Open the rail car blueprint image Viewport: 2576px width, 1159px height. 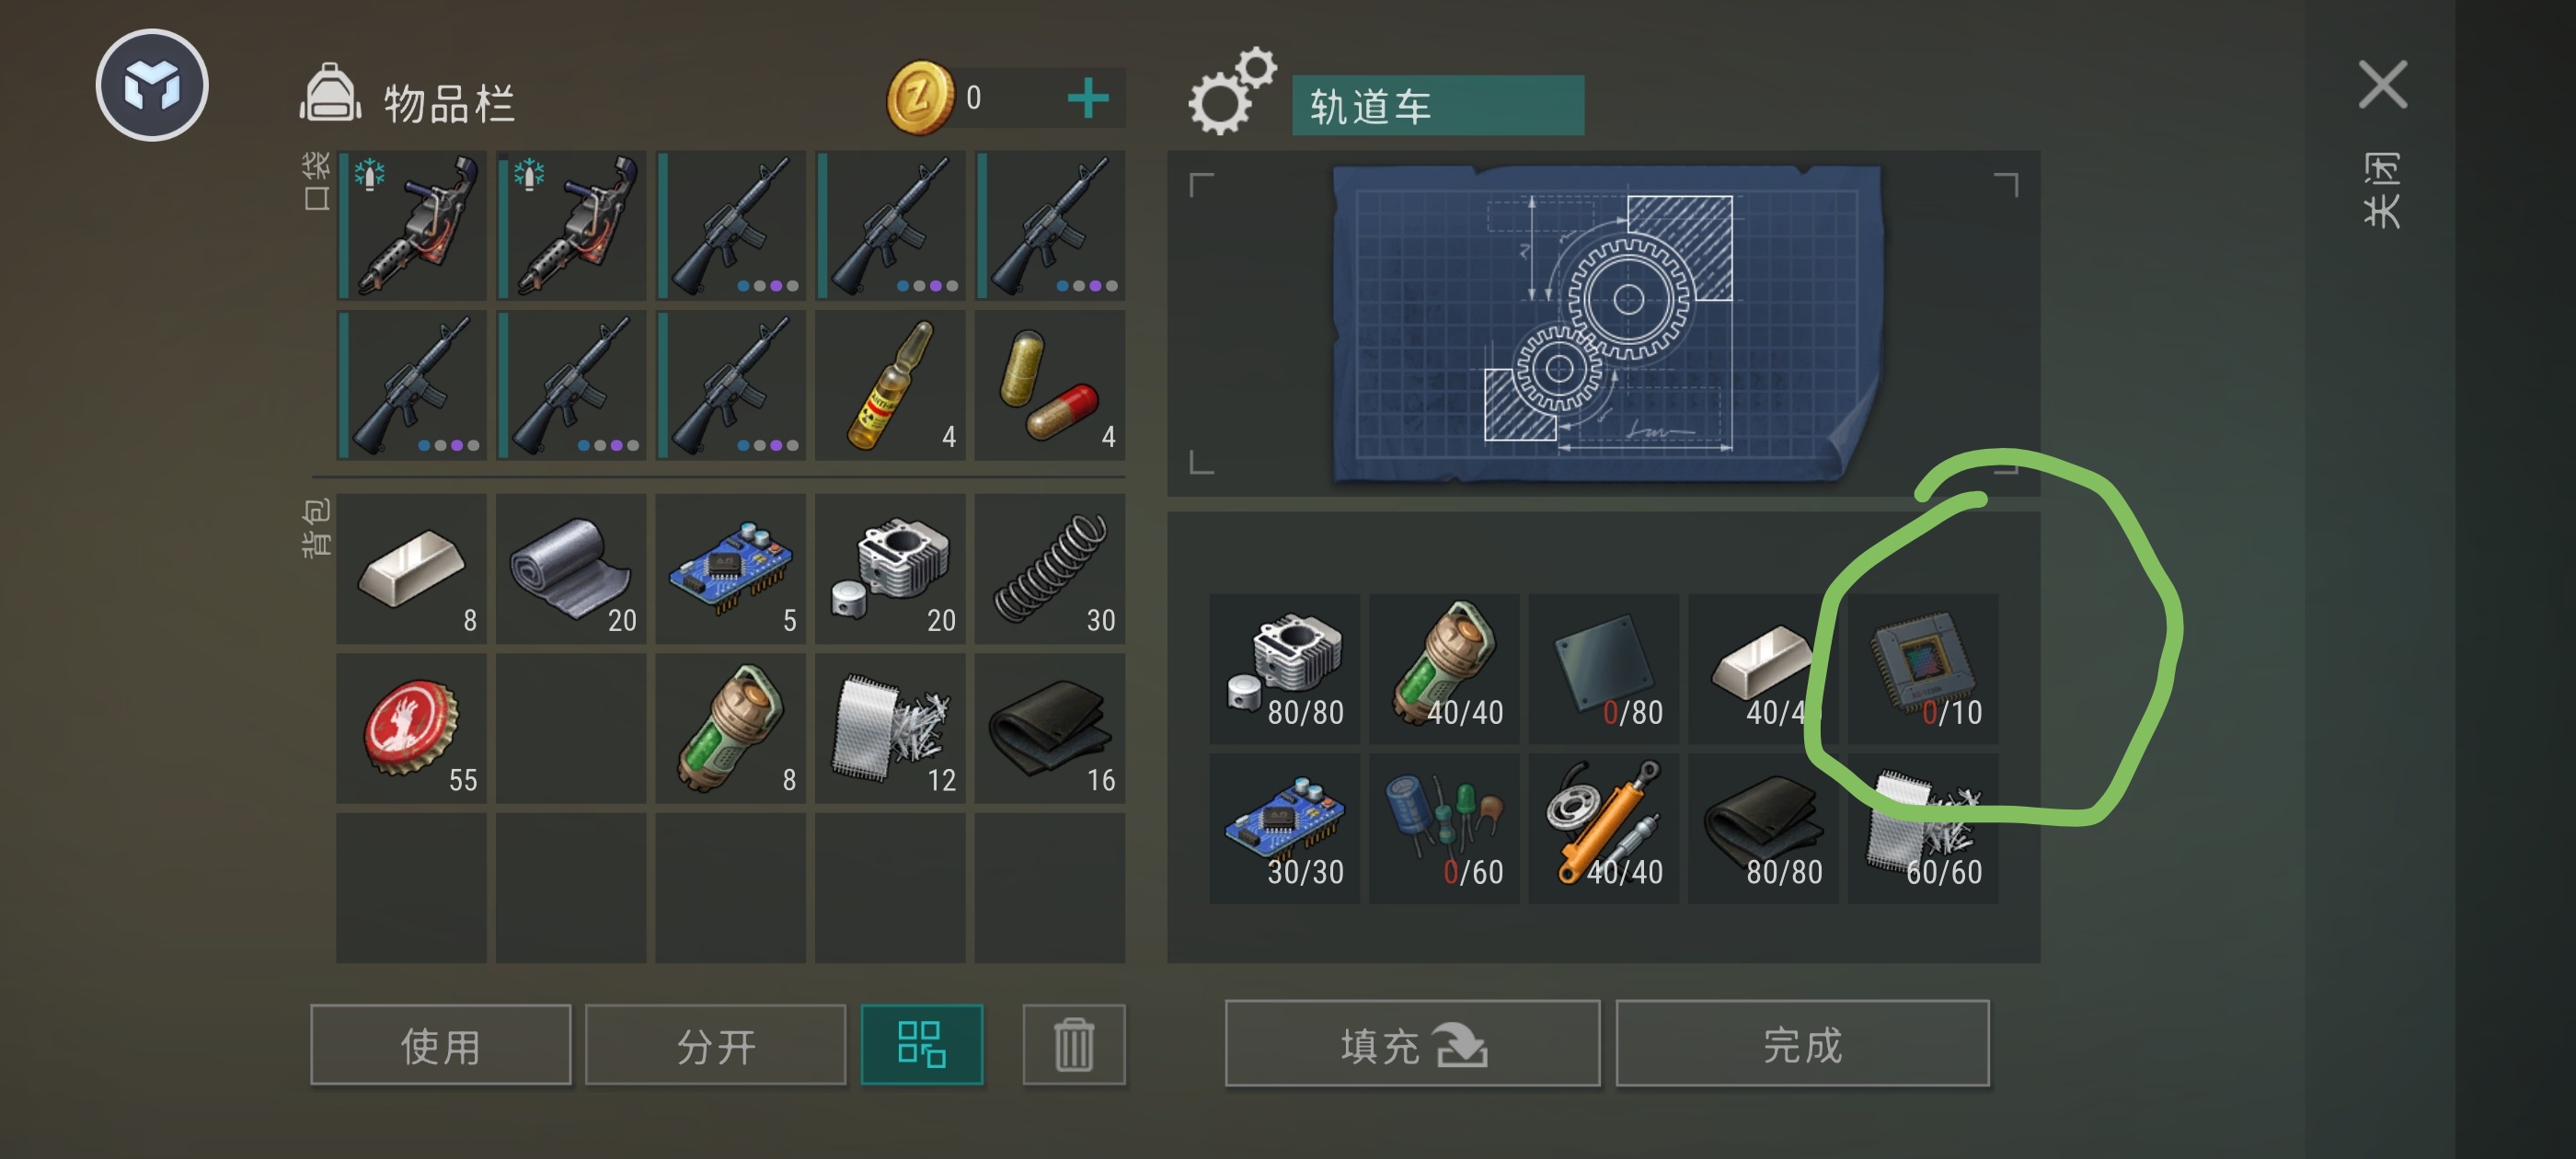[x=1605, y=323]
